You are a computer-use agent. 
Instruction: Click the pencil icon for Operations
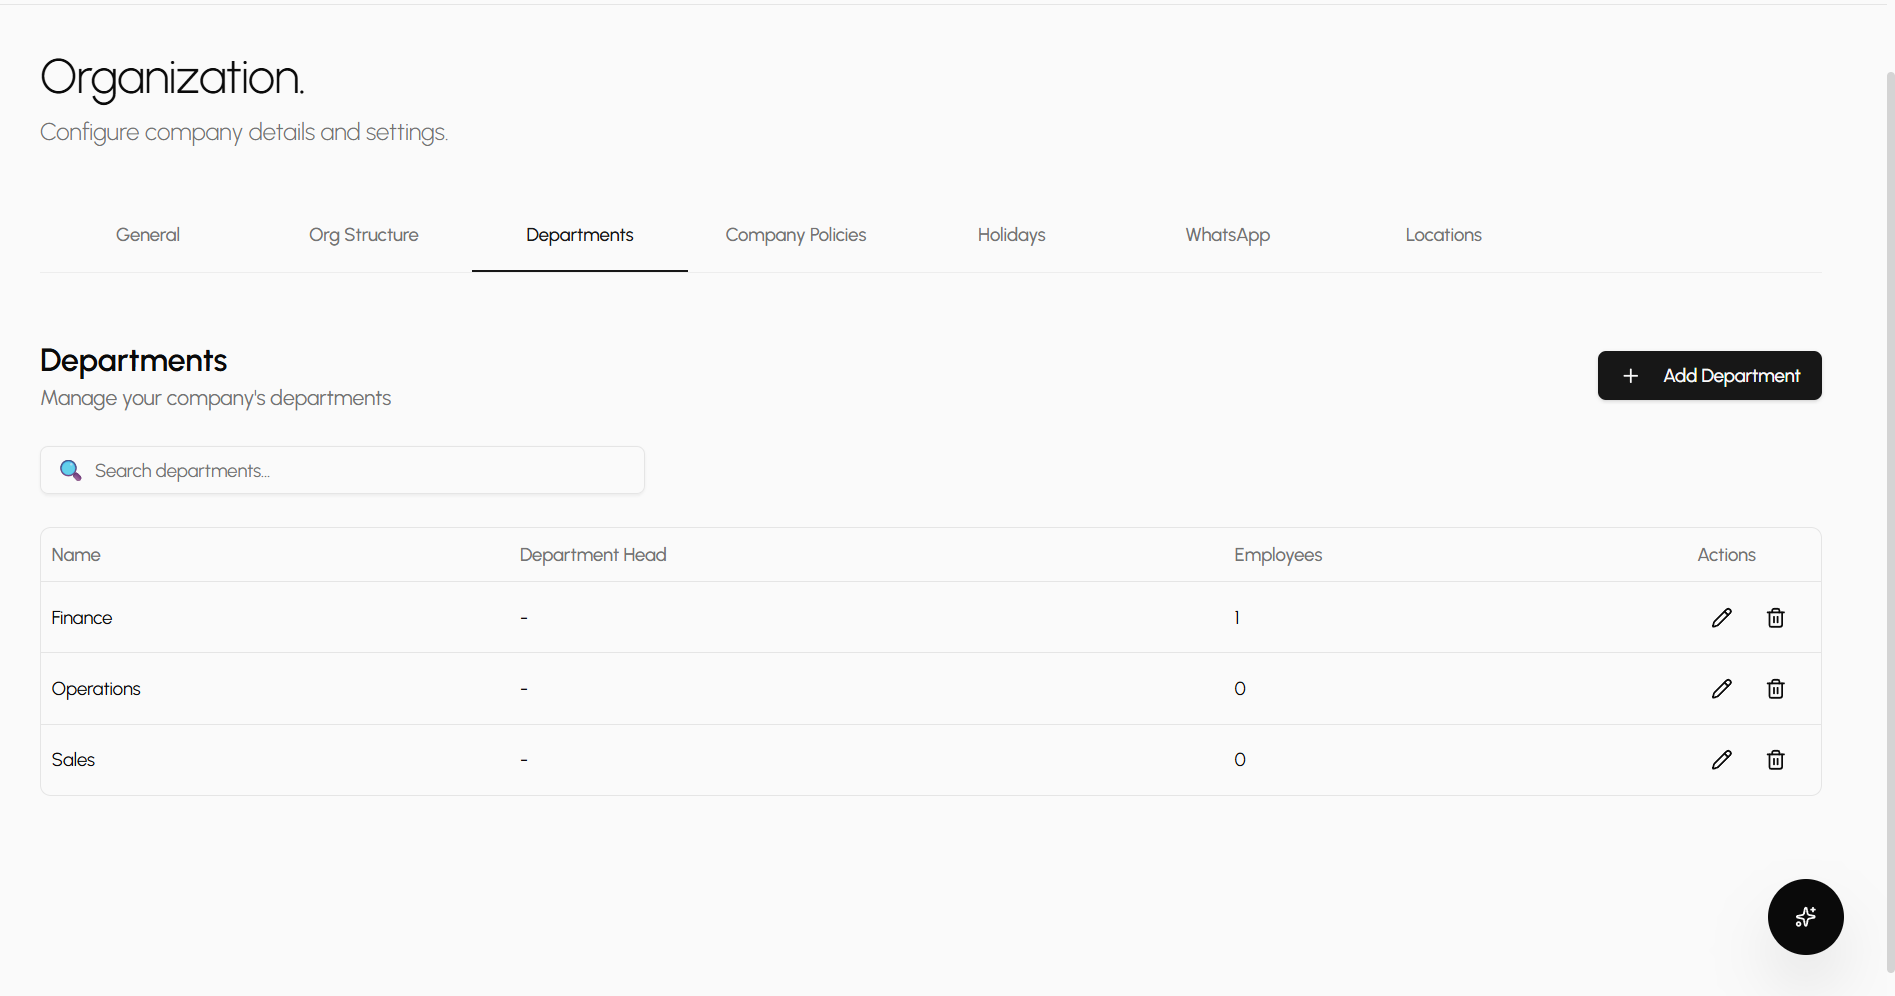[1721, 689]
